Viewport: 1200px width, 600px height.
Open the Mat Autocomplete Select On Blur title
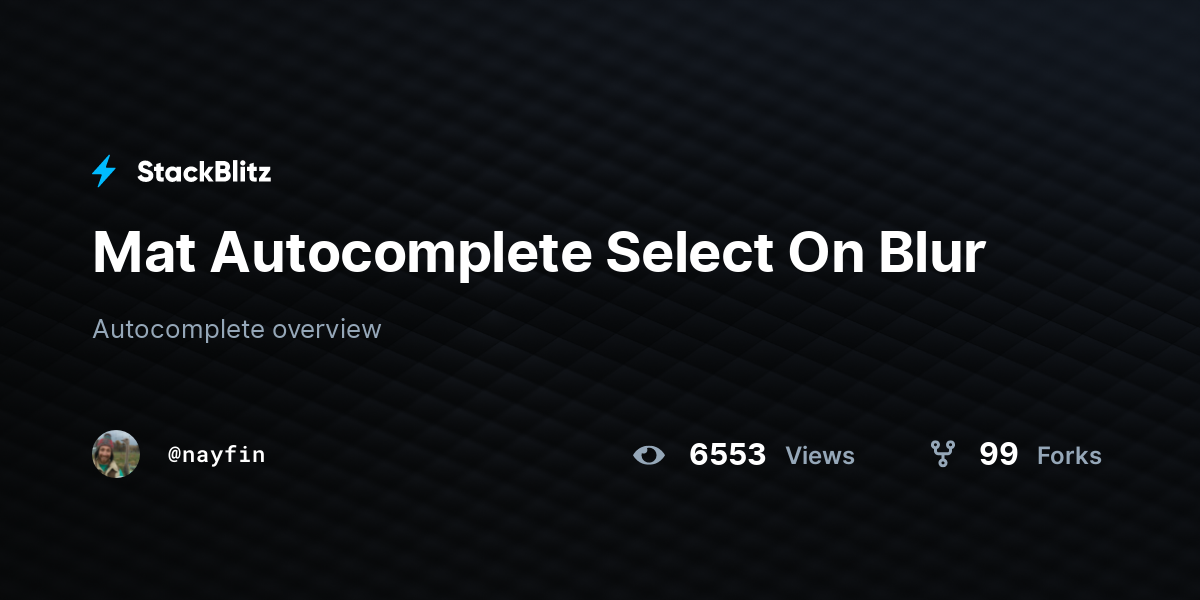click(x=539, y=254)
